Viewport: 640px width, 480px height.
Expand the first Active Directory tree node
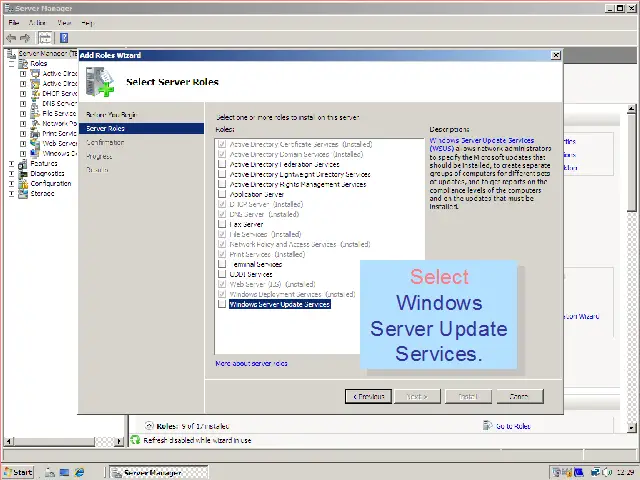[x=23, y=73]
